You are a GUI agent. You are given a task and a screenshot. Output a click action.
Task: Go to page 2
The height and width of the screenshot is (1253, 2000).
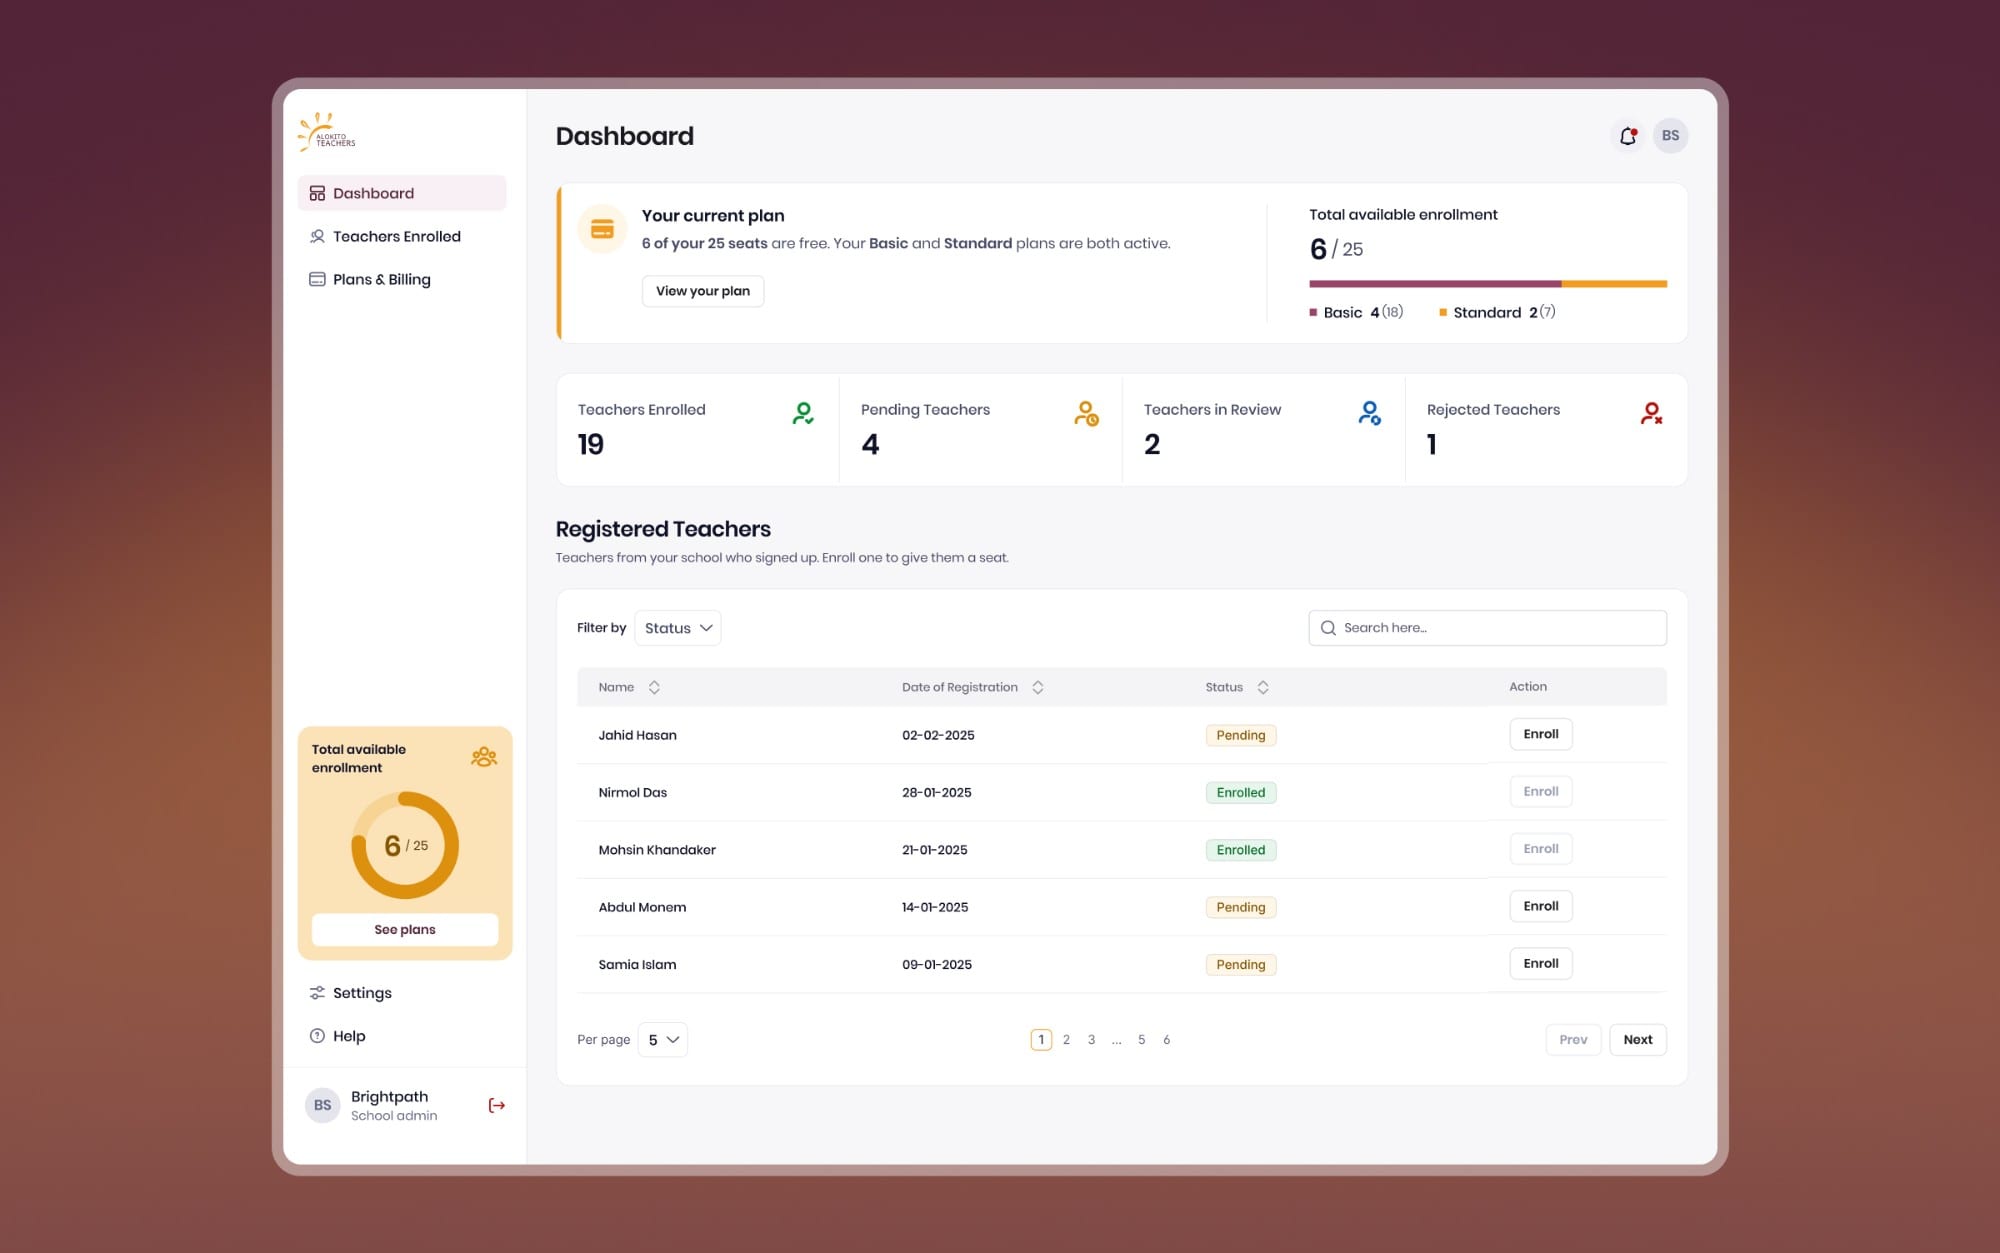[1066, 1040]
